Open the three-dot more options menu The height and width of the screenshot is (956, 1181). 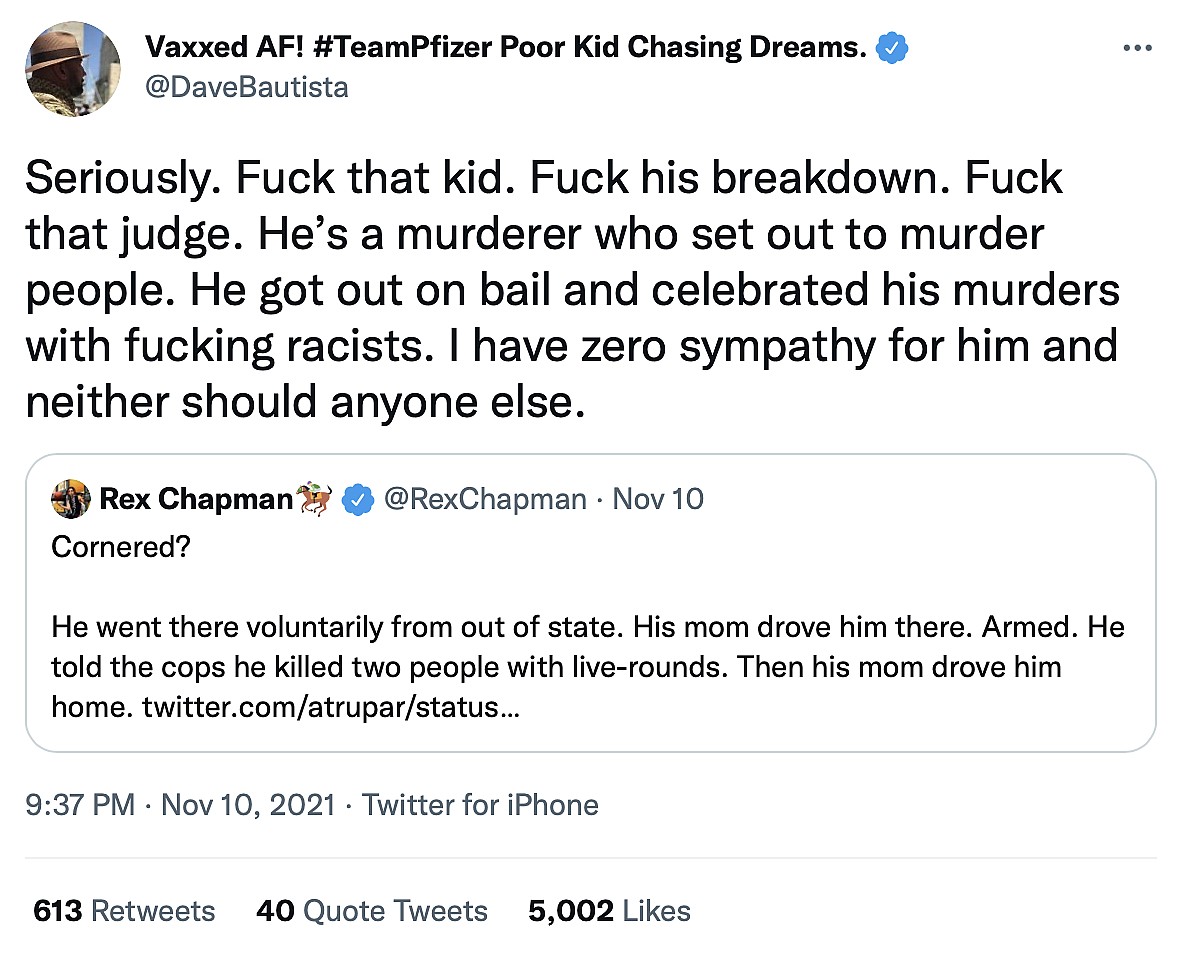coord(1137,48)
